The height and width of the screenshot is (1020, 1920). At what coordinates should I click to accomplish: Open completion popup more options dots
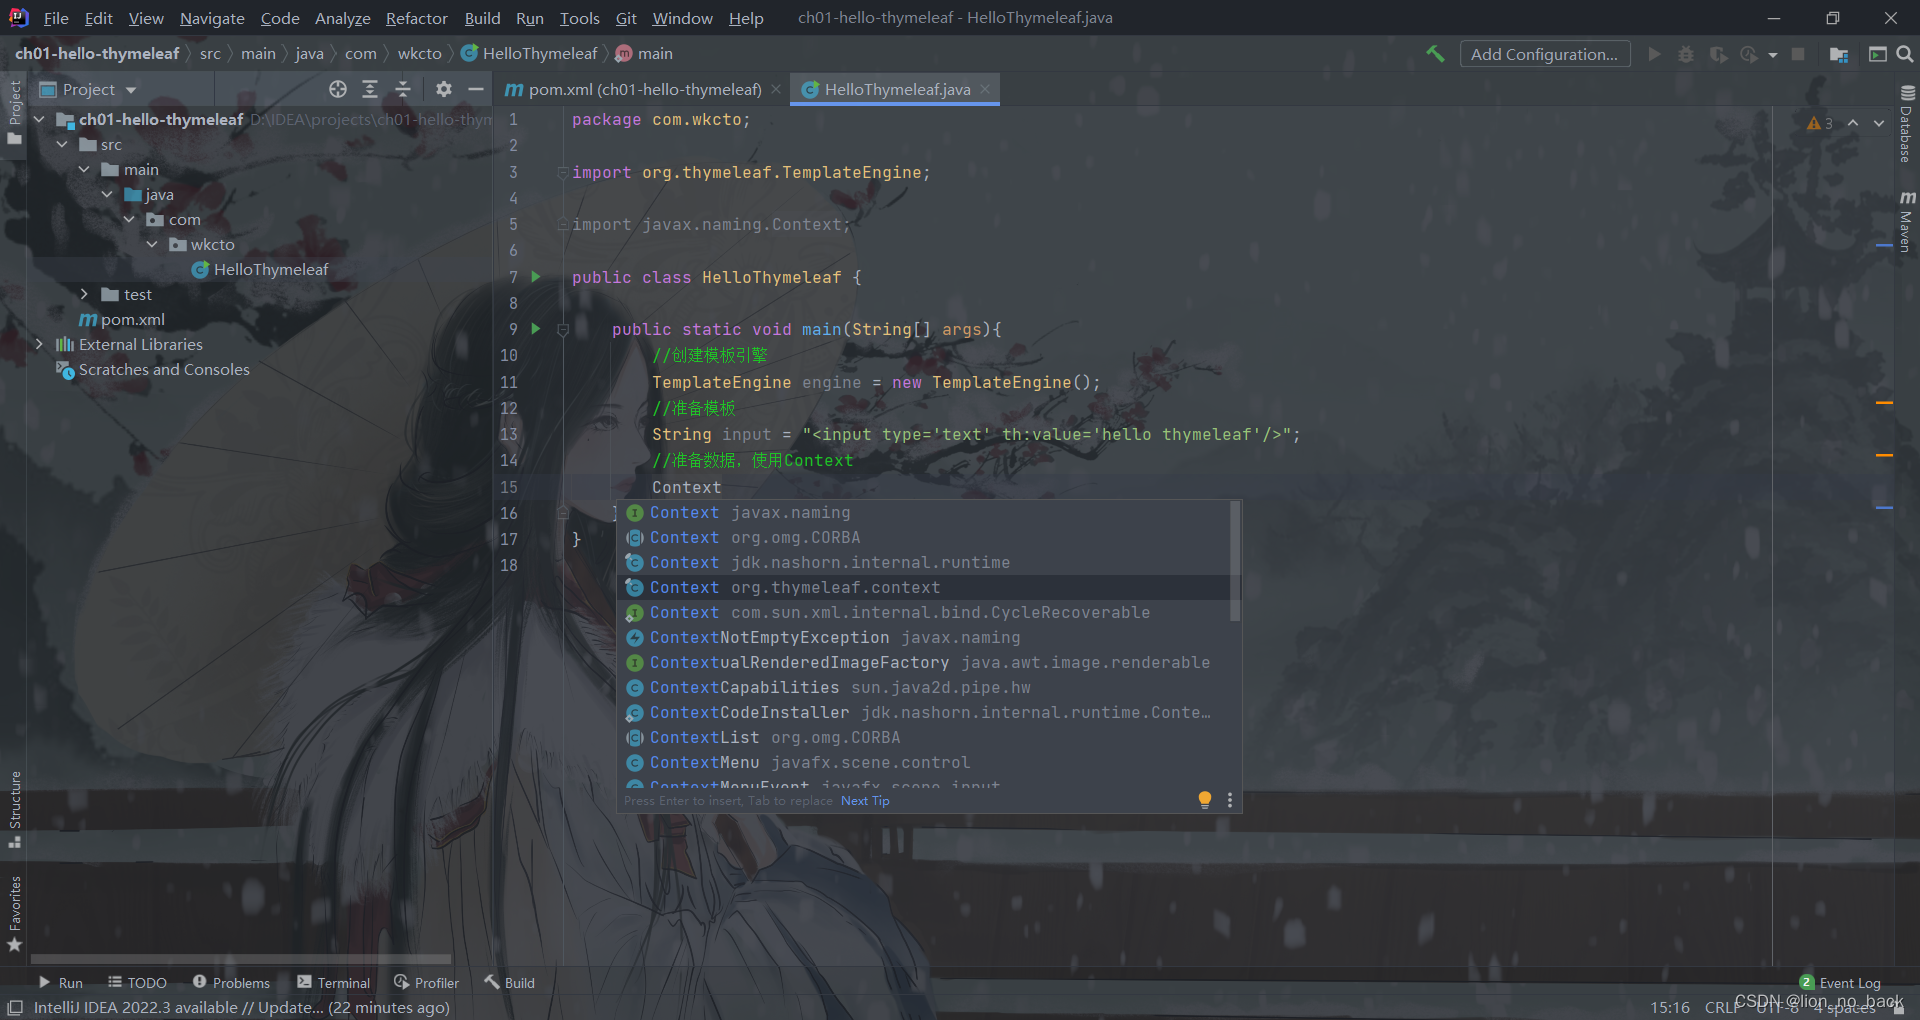click(x=1230, y=799)
